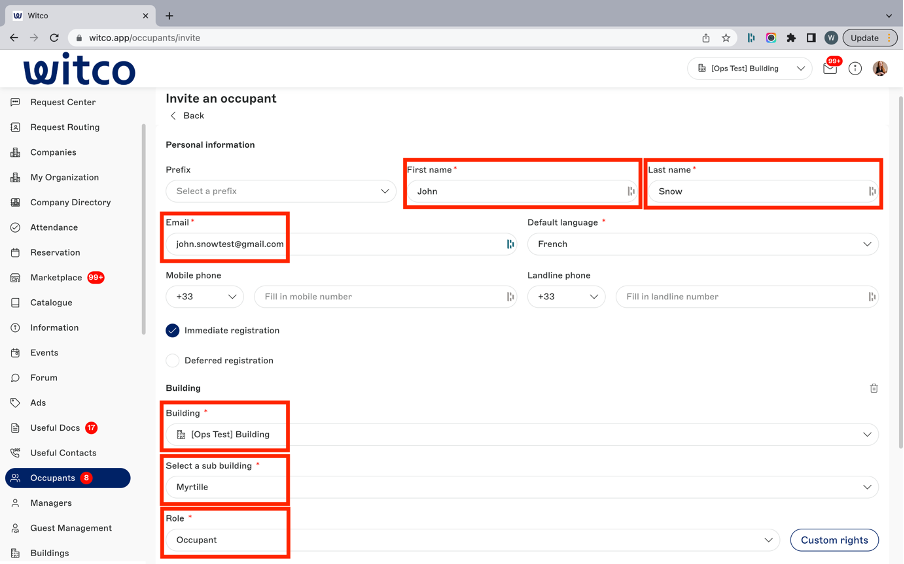Open Attendance section
This screenshot has width=904, height=564.
(x=54, y=227)
